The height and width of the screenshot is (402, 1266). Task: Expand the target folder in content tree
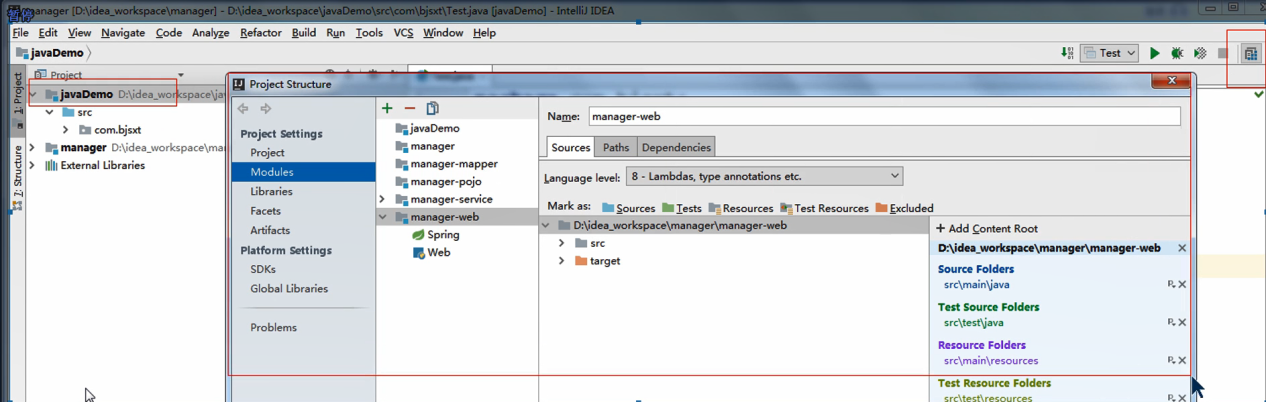[562, 261]
